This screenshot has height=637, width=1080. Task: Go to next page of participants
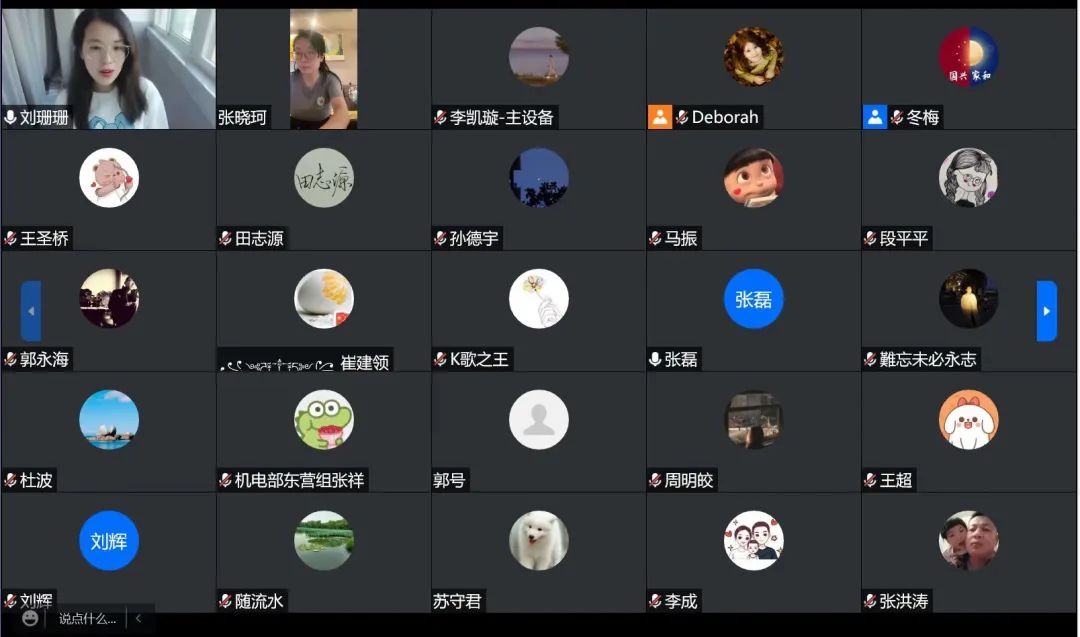(1046, 311)
